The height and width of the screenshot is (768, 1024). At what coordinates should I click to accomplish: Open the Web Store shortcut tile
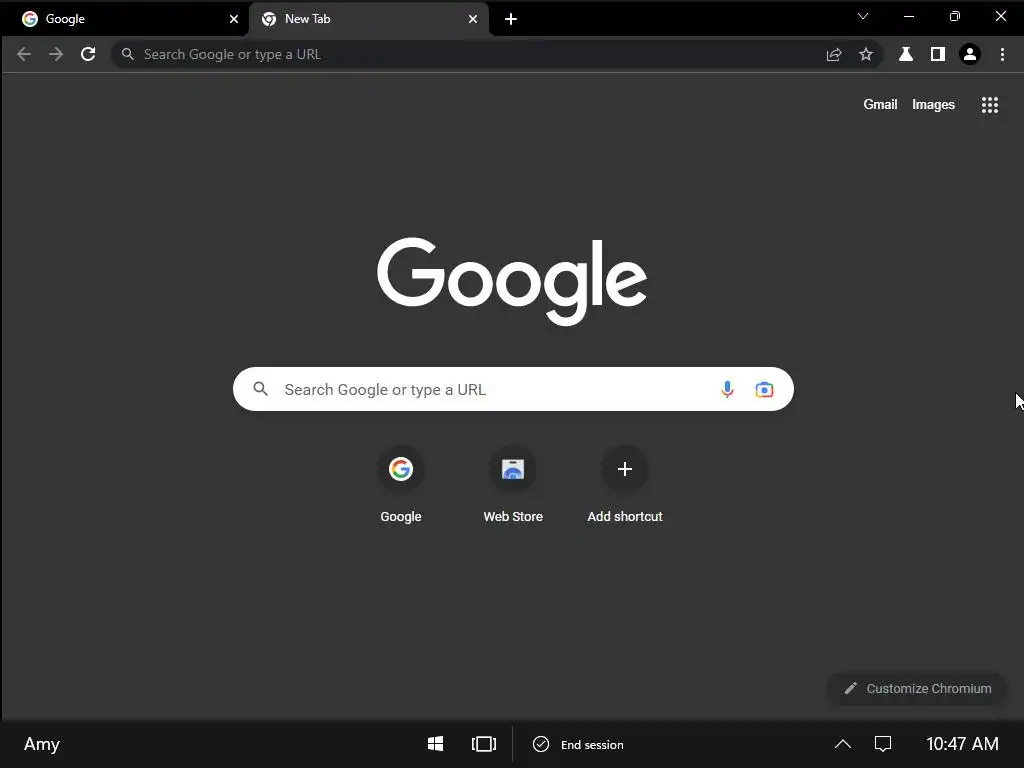[x=513, y=485]
